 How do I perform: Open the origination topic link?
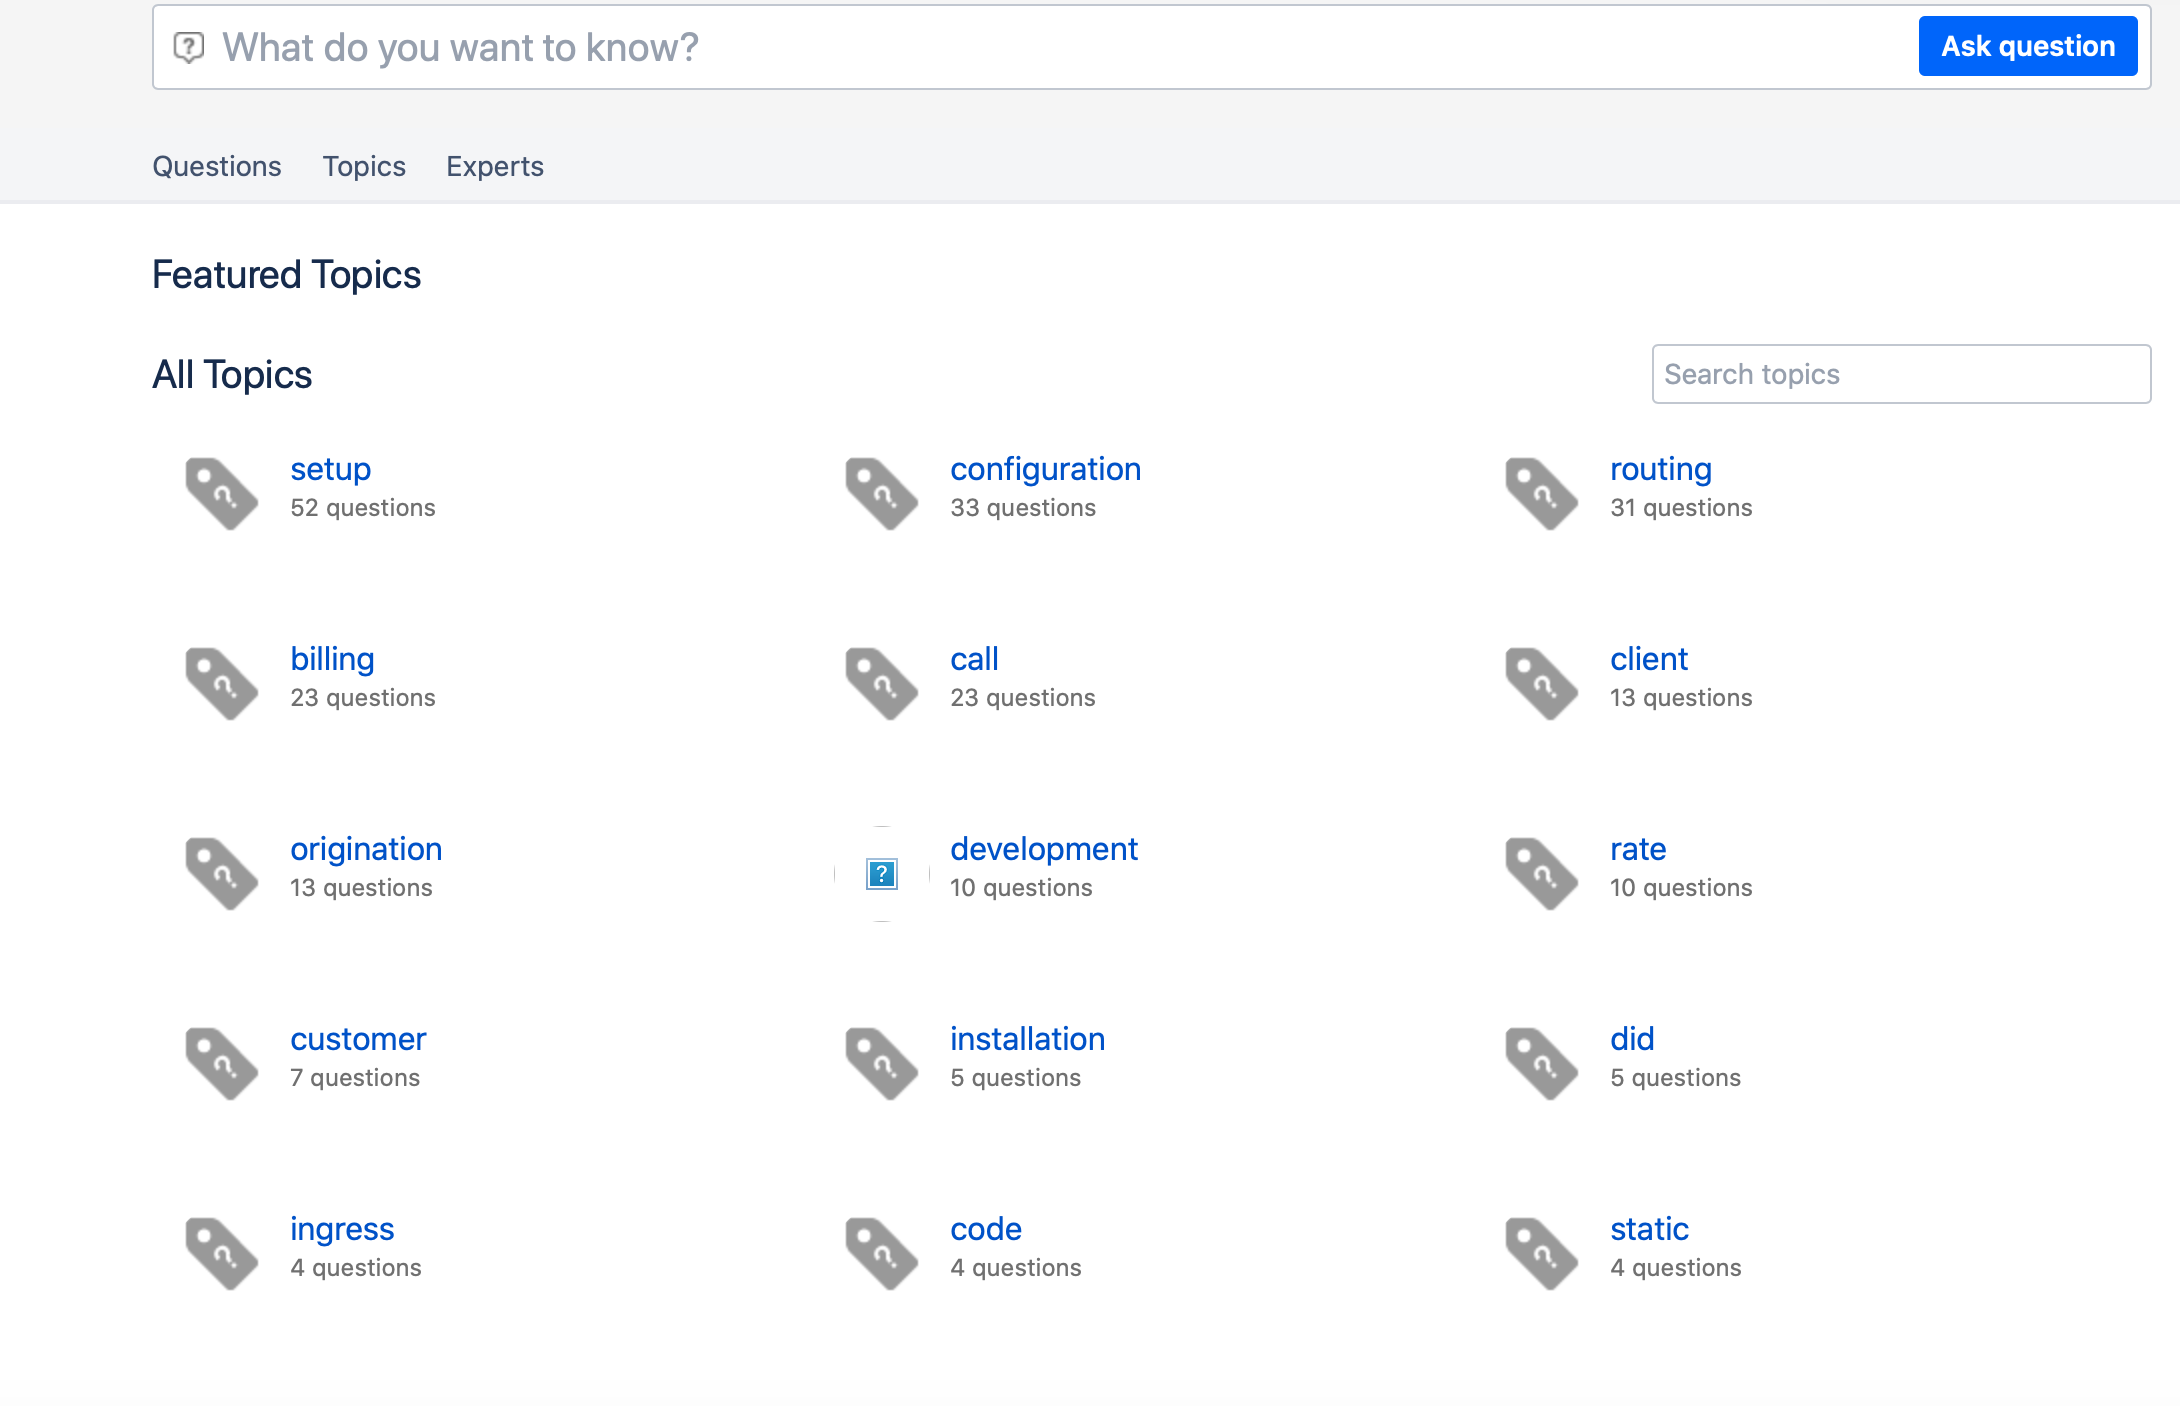366,849
